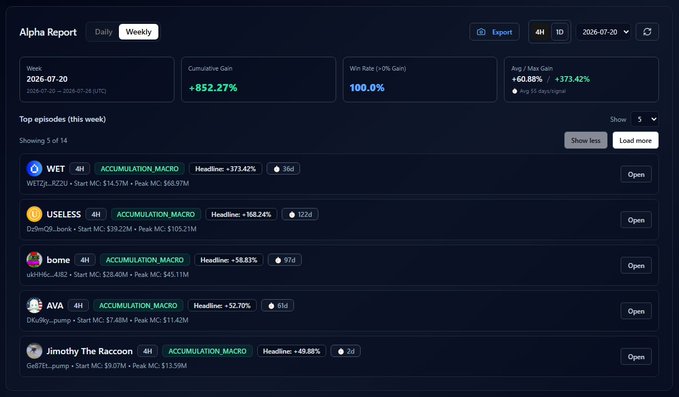Click the bome token avatar
Viewport: 679px width, 397px height.
tap(34, 260)
